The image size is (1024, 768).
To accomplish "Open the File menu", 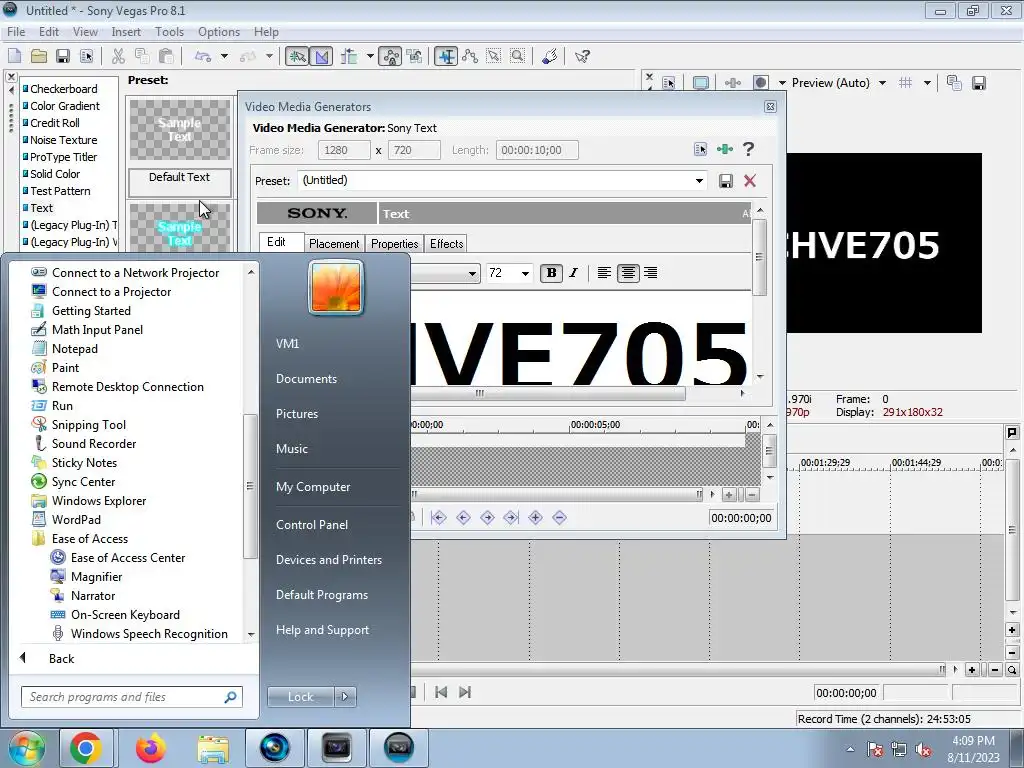I will 16,31.
